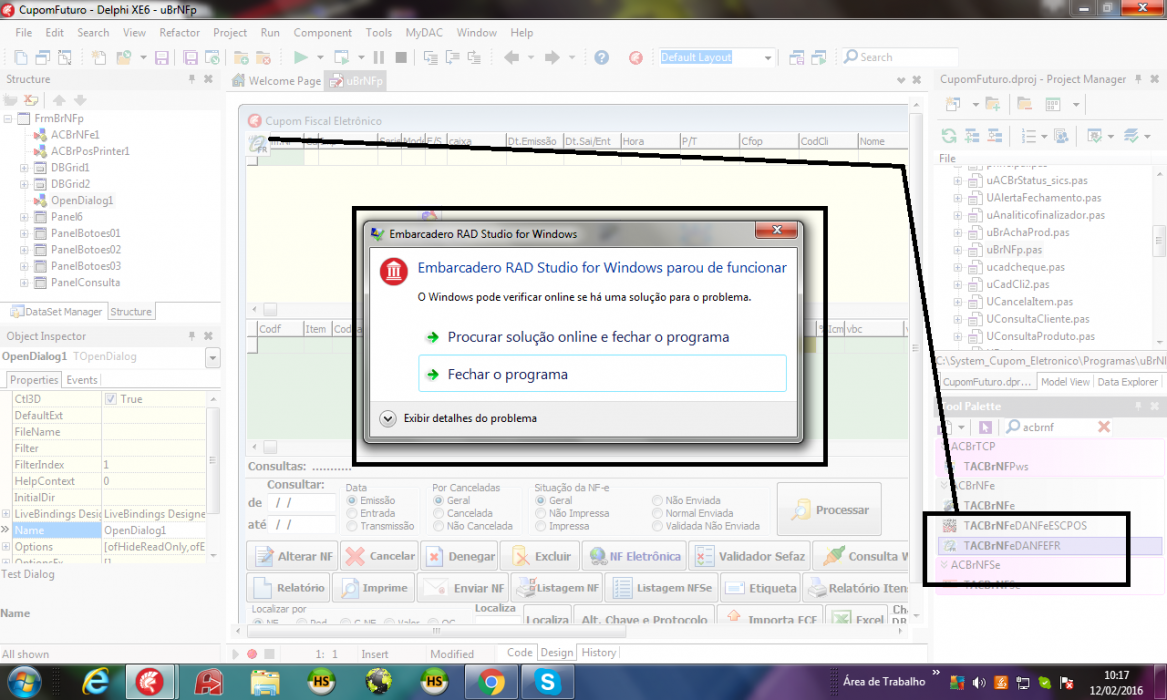
Task: Switch to the Code tab at the bottom
Action: (519, 652)
